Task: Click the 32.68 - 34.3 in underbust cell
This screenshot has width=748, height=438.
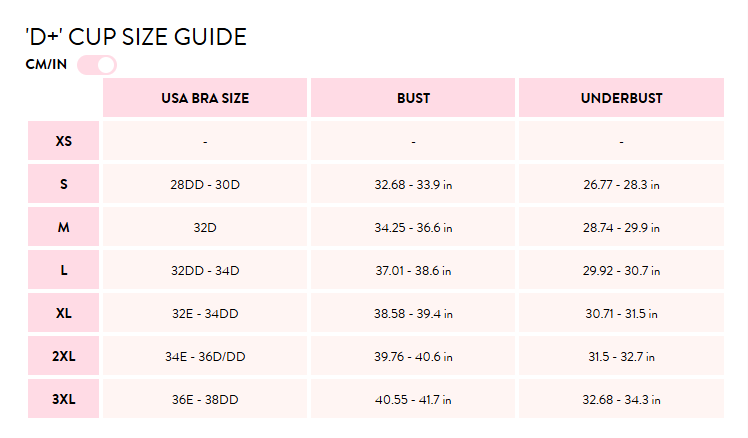Action: tap(622, 398)
